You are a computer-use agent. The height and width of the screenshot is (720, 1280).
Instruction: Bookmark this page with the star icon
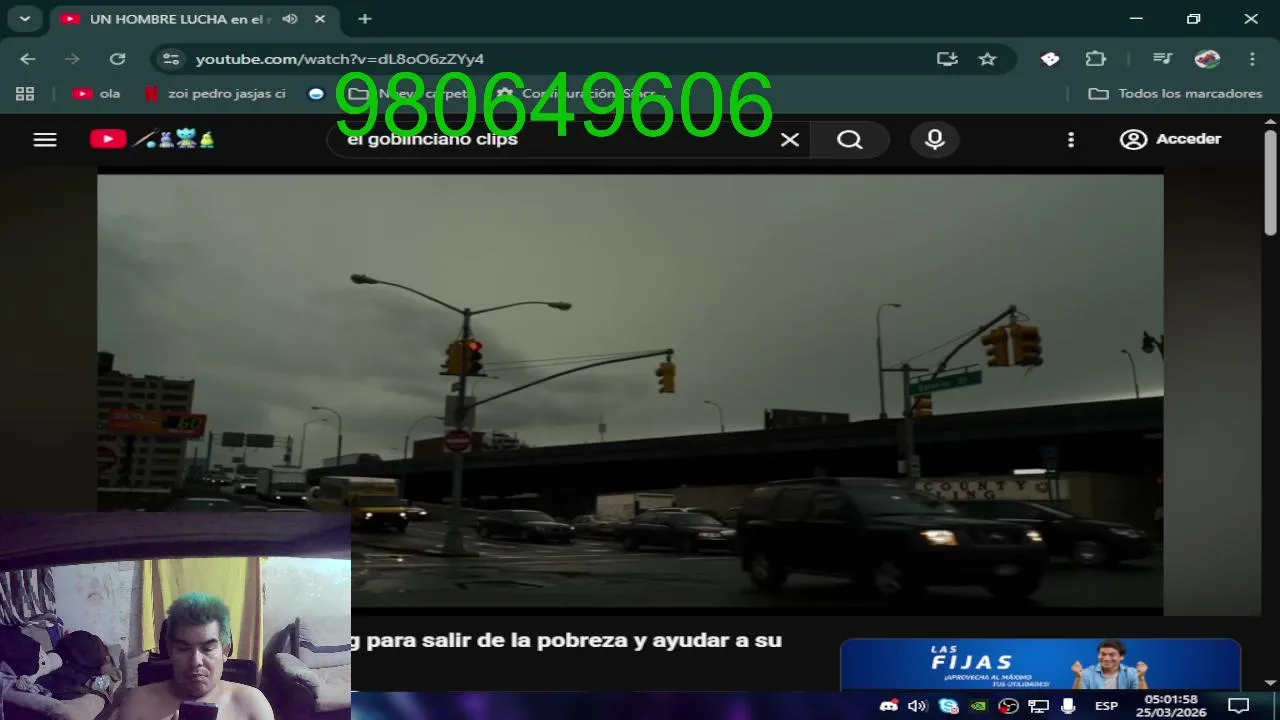point(988,59)
